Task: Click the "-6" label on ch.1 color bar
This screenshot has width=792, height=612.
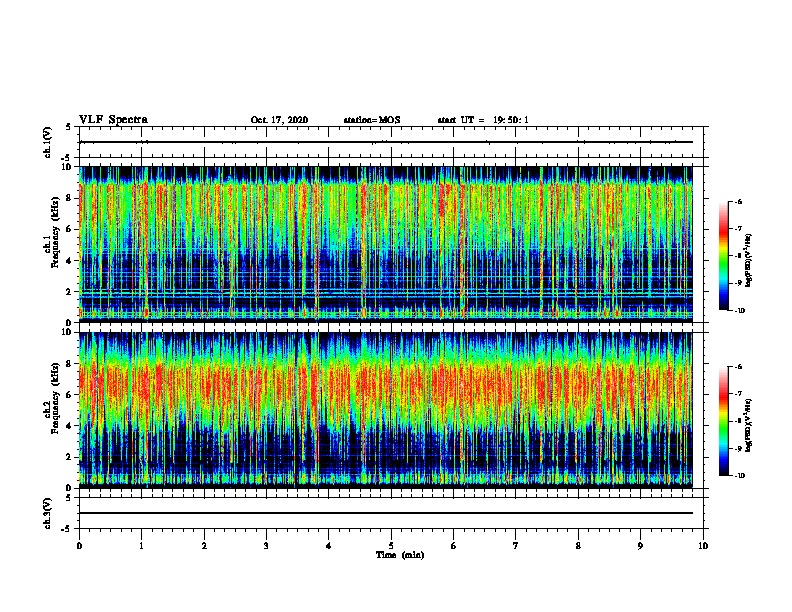Action: pyautogui.click(x=738, y=202)
